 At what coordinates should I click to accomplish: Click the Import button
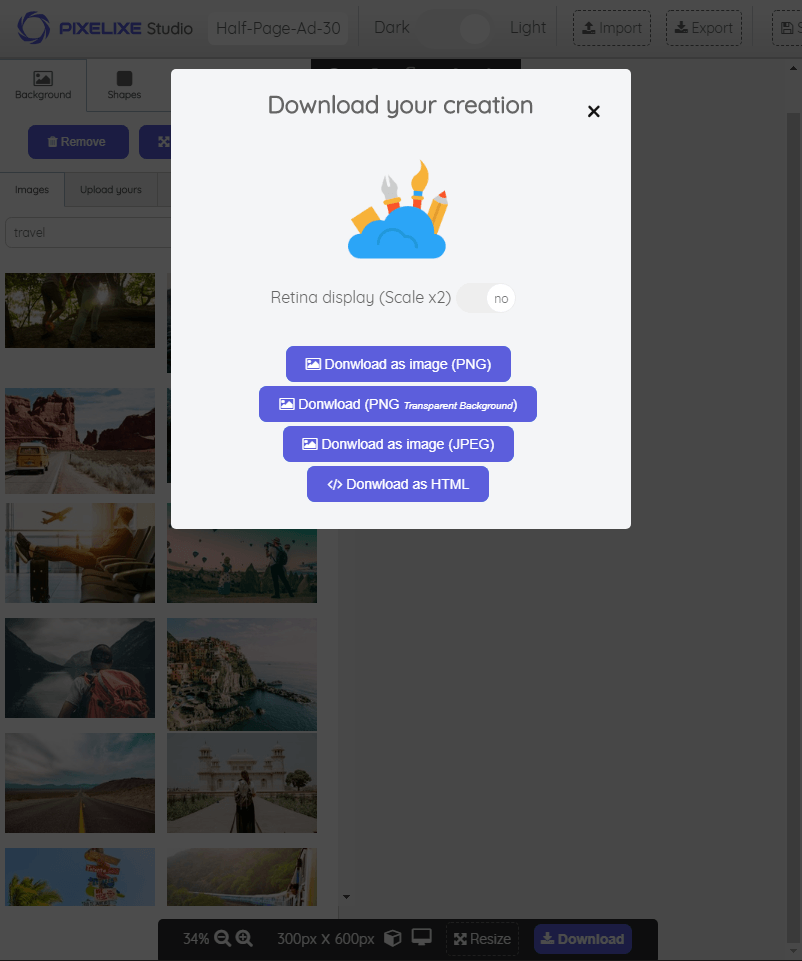[611, 28]
